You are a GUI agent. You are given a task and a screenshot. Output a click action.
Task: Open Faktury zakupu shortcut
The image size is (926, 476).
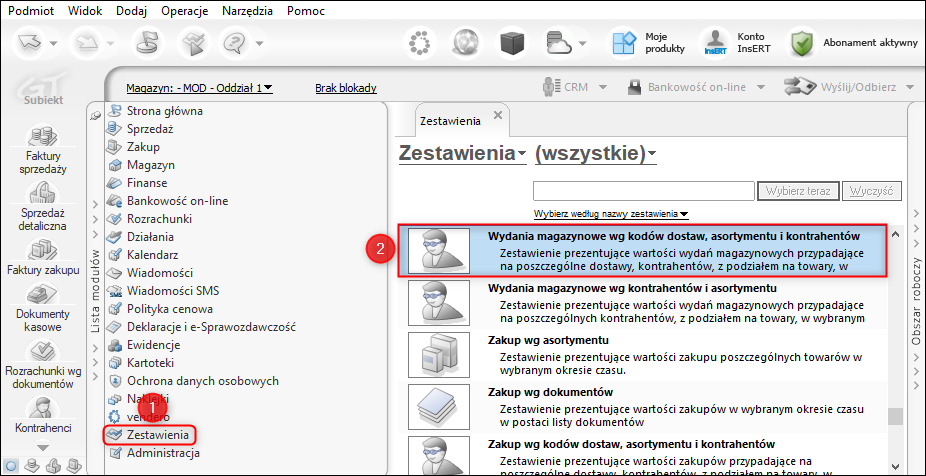[43, 257]
